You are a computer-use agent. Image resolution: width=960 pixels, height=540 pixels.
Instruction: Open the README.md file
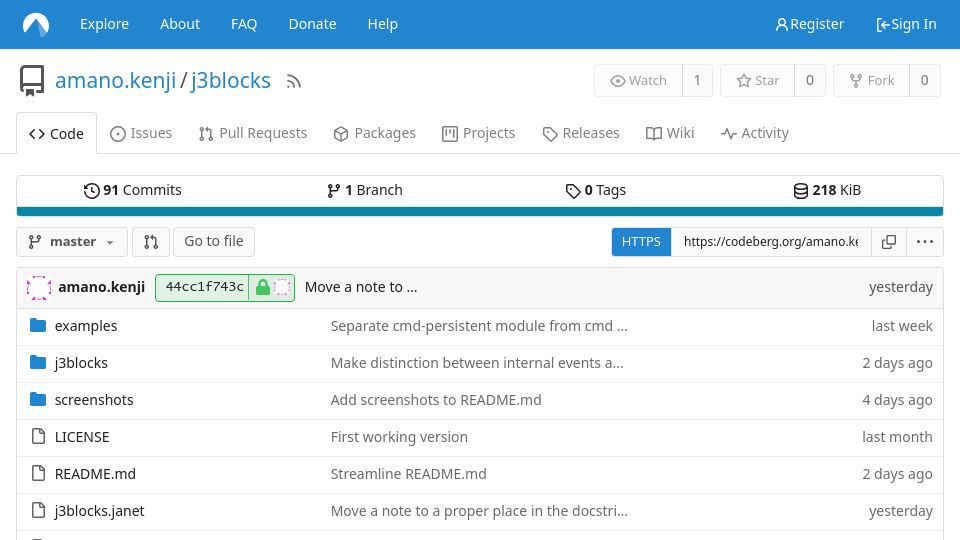(x=95, y=473)
